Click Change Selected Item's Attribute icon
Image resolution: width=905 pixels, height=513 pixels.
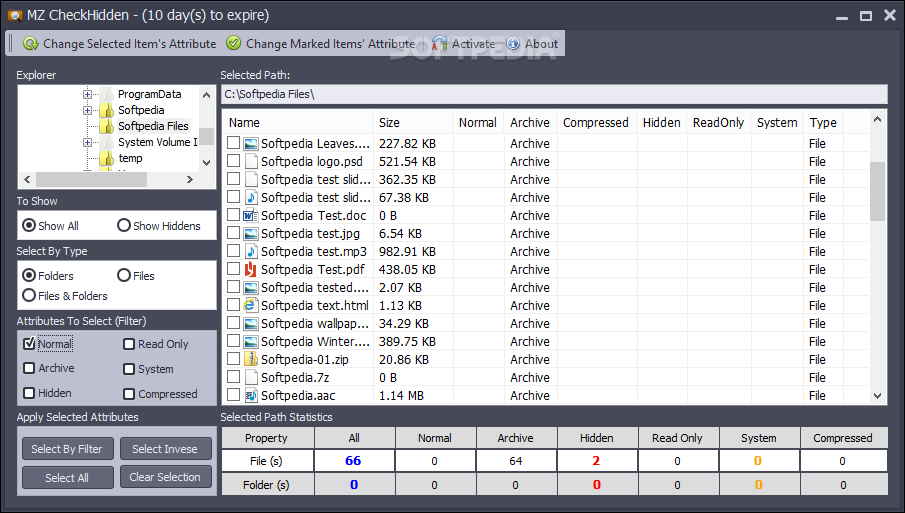coord(31,43)
